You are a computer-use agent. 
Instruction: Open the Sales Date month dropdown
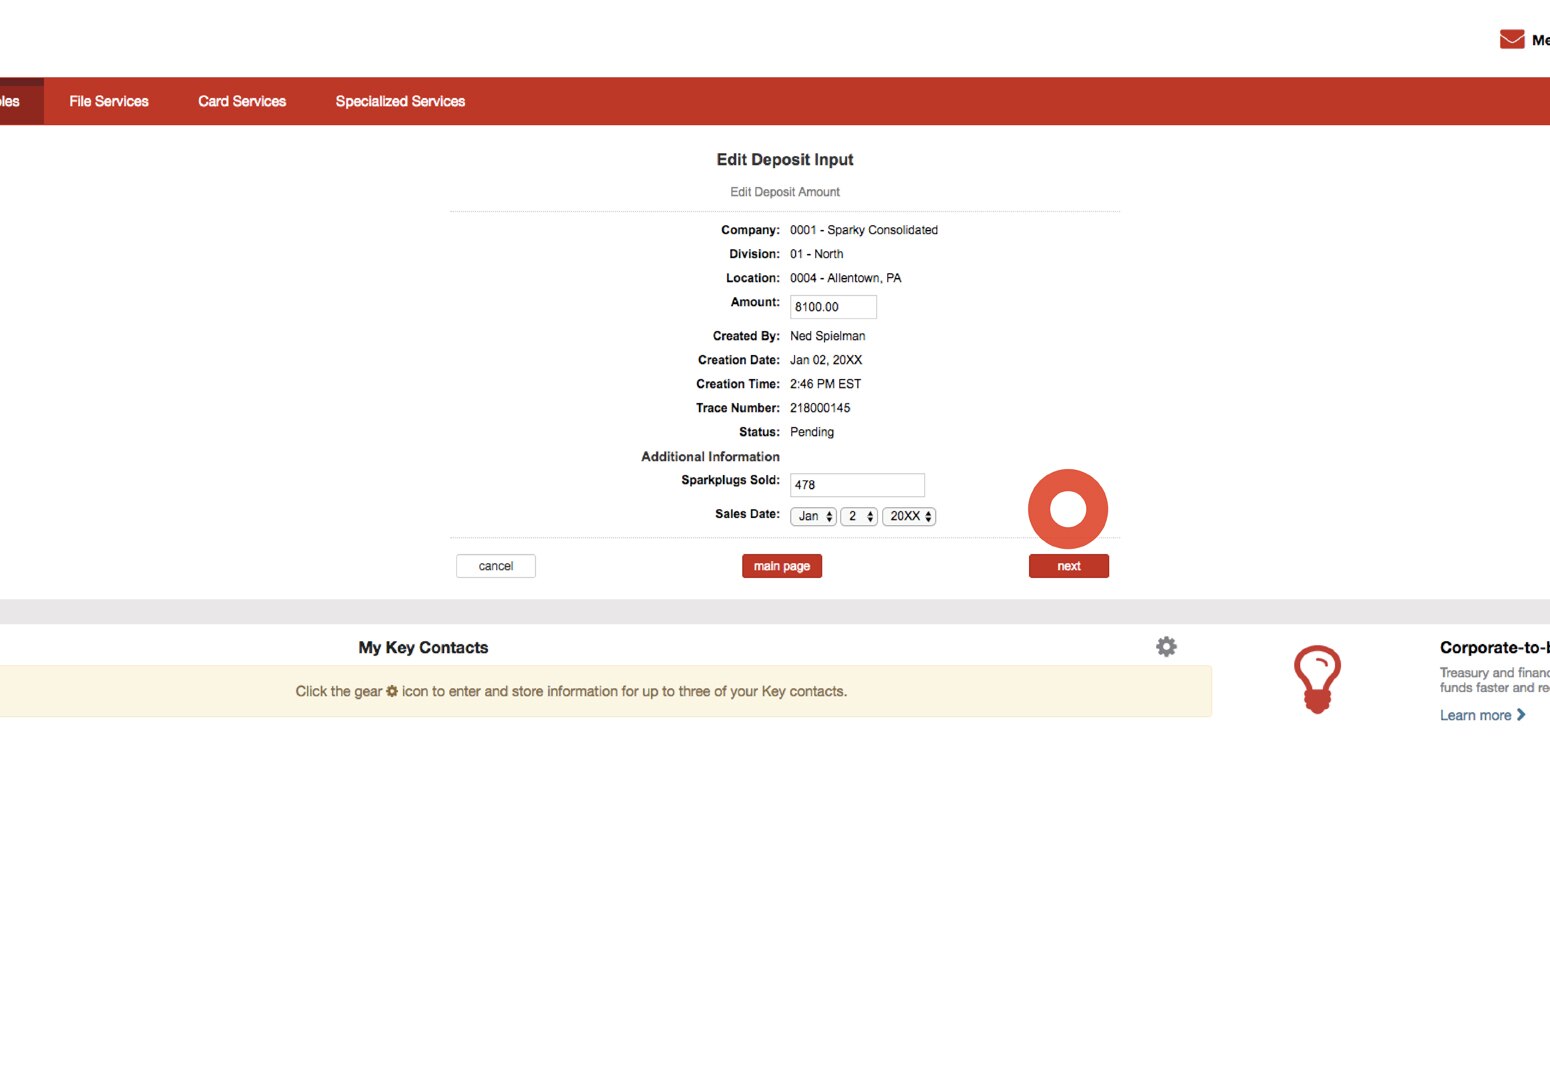pyautogui.click(x=812, y=516)
